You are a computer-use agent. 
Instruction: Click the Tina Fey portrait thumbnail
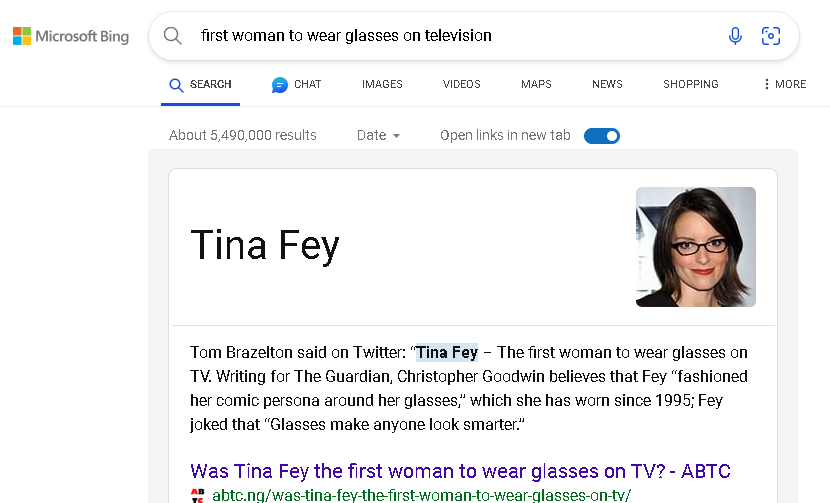(x=695, y=246)
